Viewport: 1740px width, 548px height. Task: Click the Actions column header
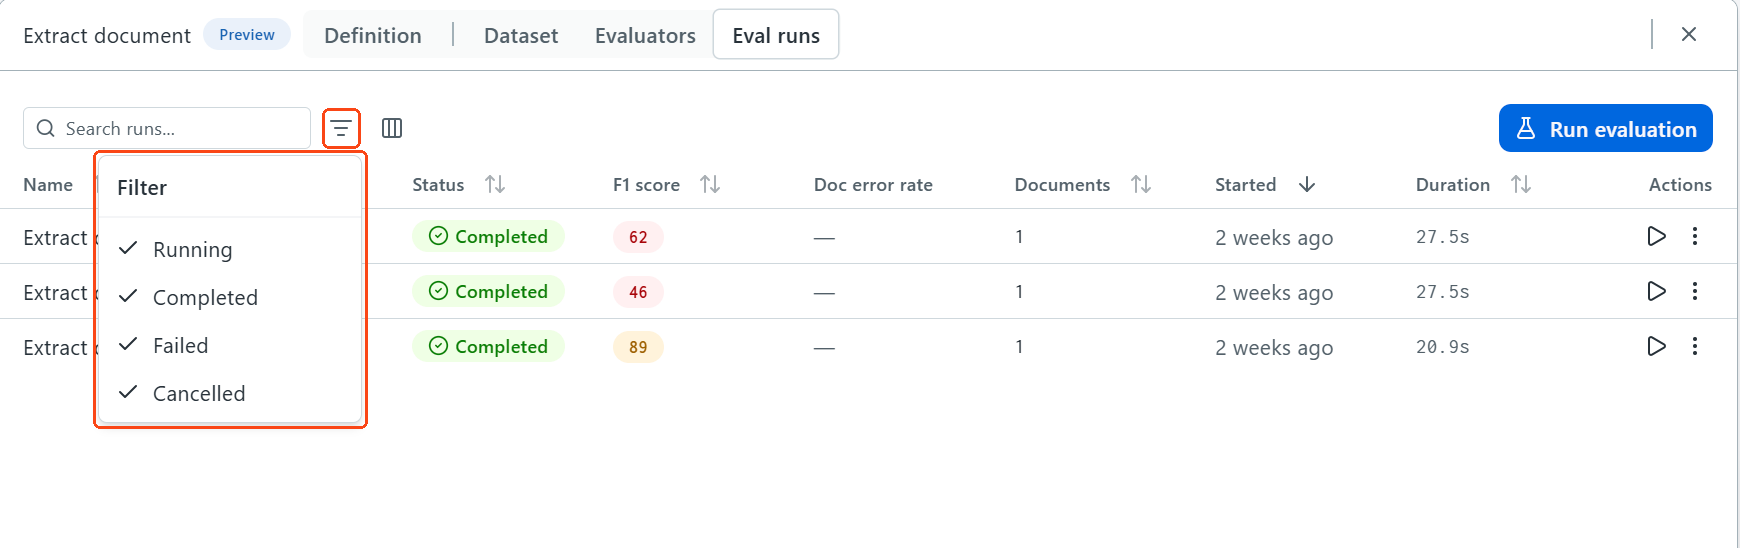1680,184
